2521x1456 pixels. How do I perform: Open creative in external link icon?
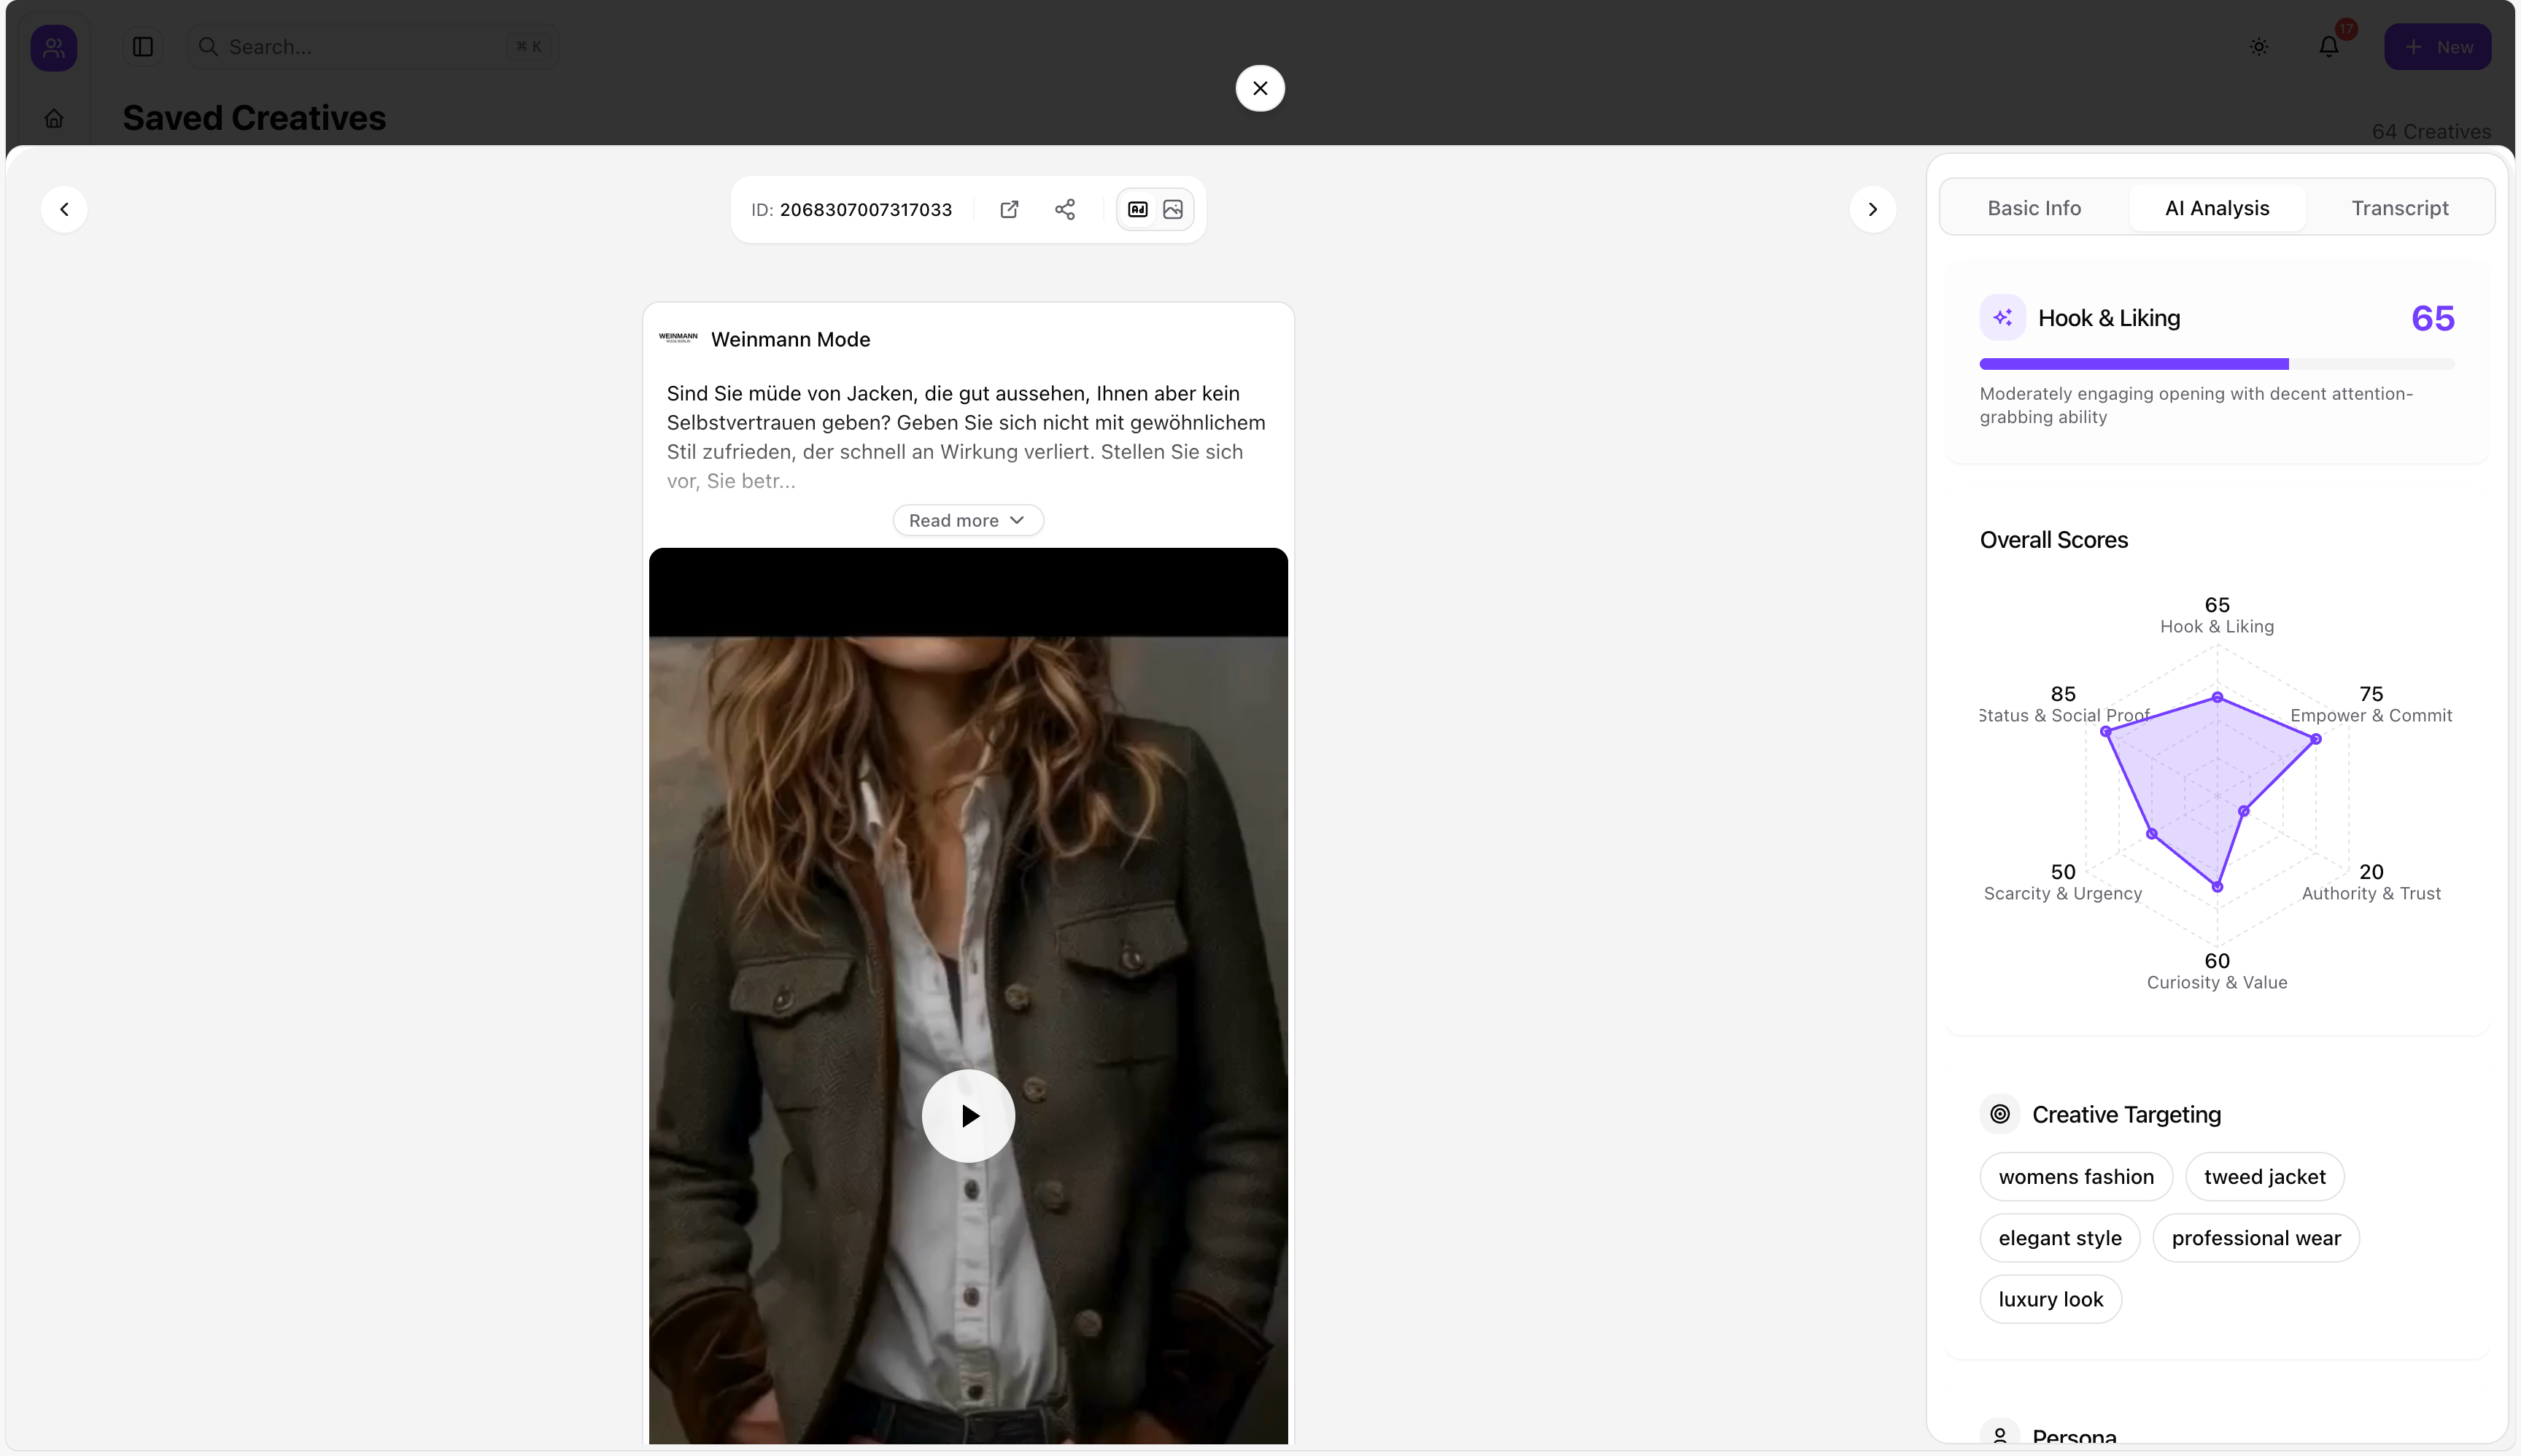tap(1009, 209)
